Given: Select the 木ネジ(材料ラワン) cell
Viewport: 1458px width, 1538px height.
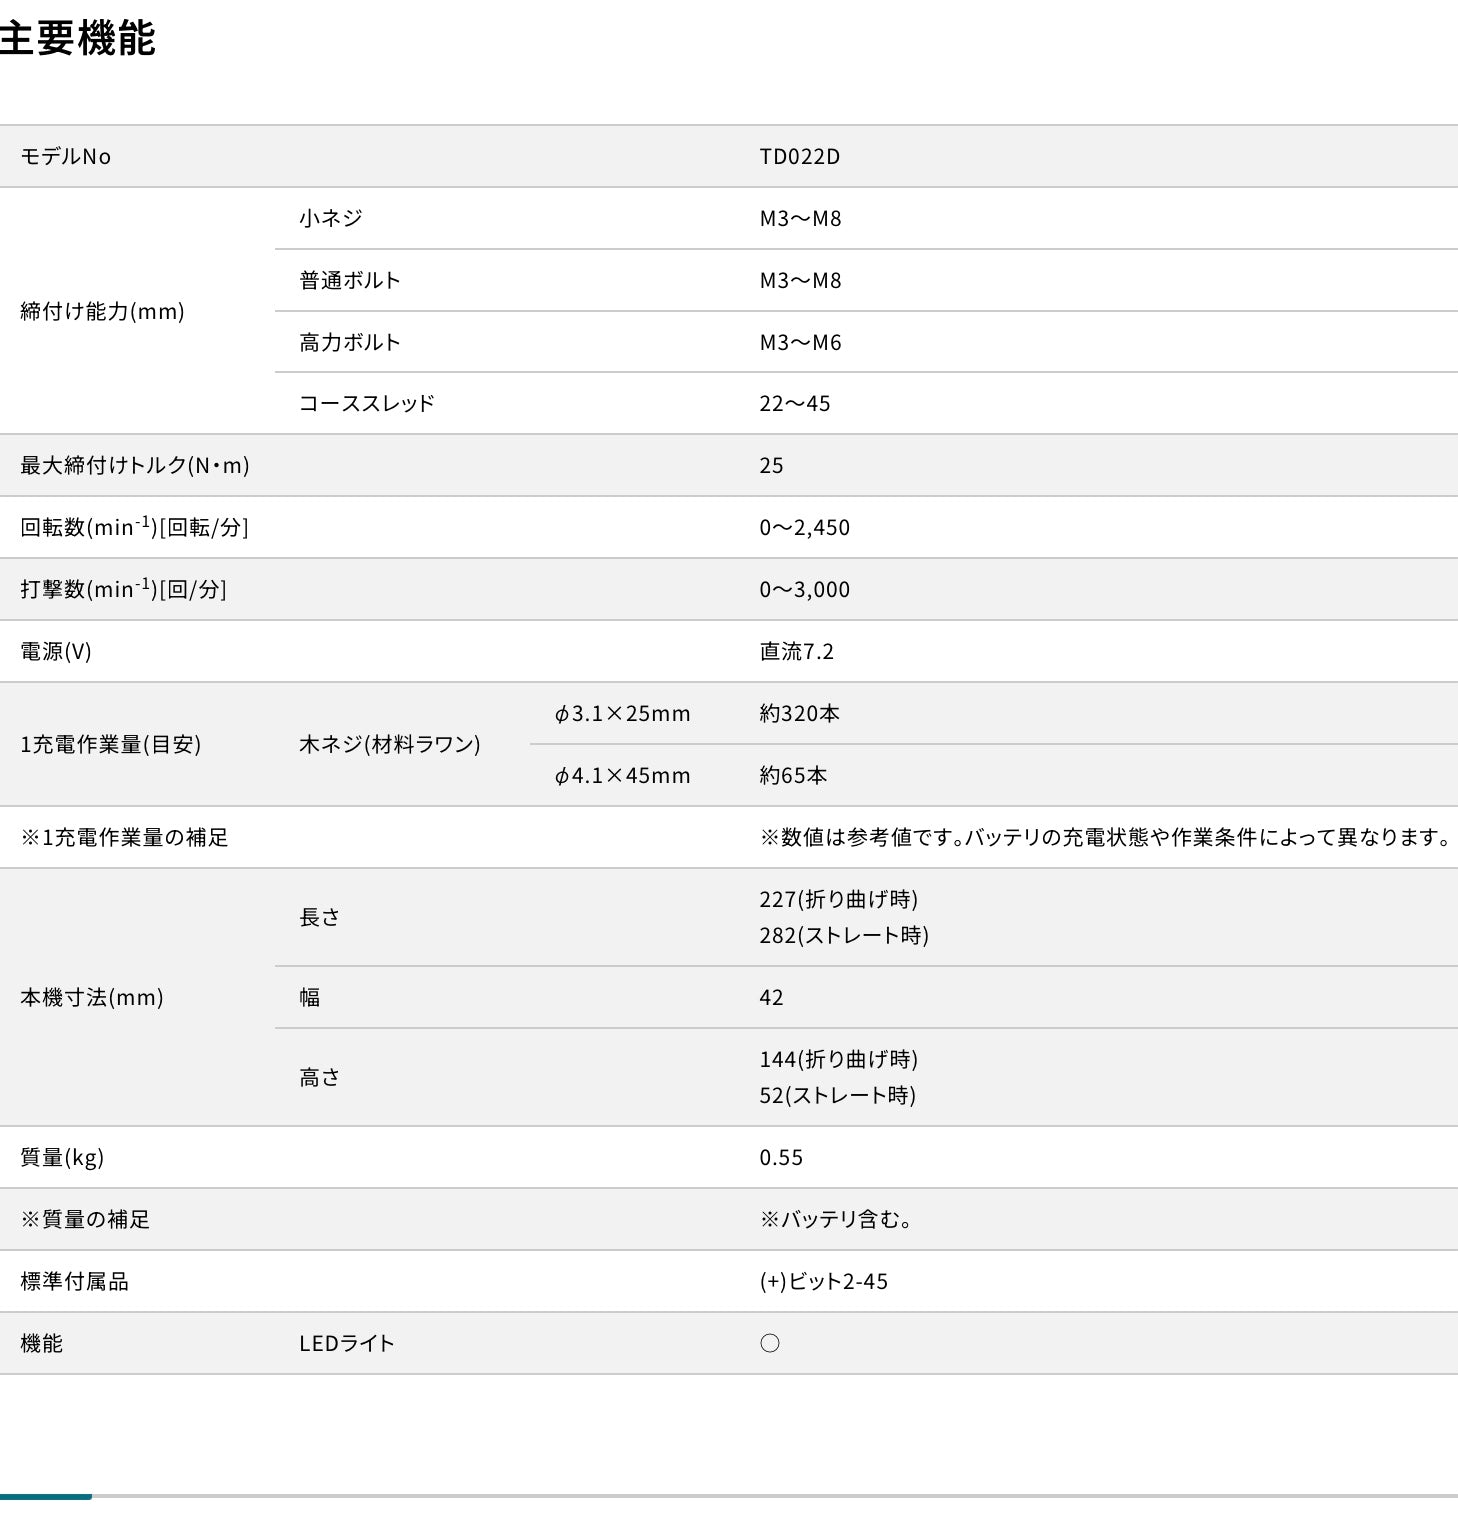Looking at the screenshot, I should [390, 744].
